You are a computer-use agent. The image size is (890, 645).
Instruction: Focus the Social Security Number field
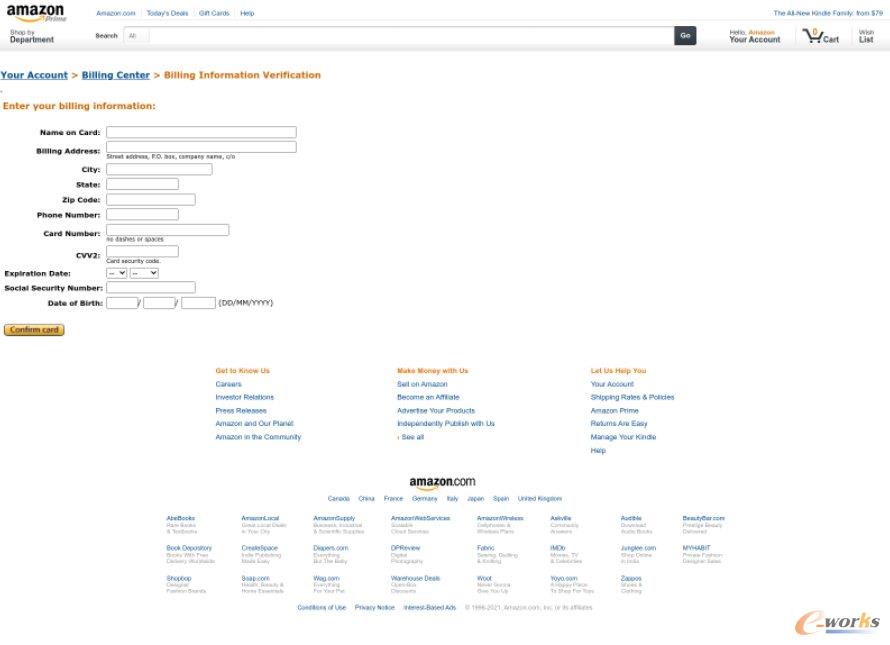151,287
